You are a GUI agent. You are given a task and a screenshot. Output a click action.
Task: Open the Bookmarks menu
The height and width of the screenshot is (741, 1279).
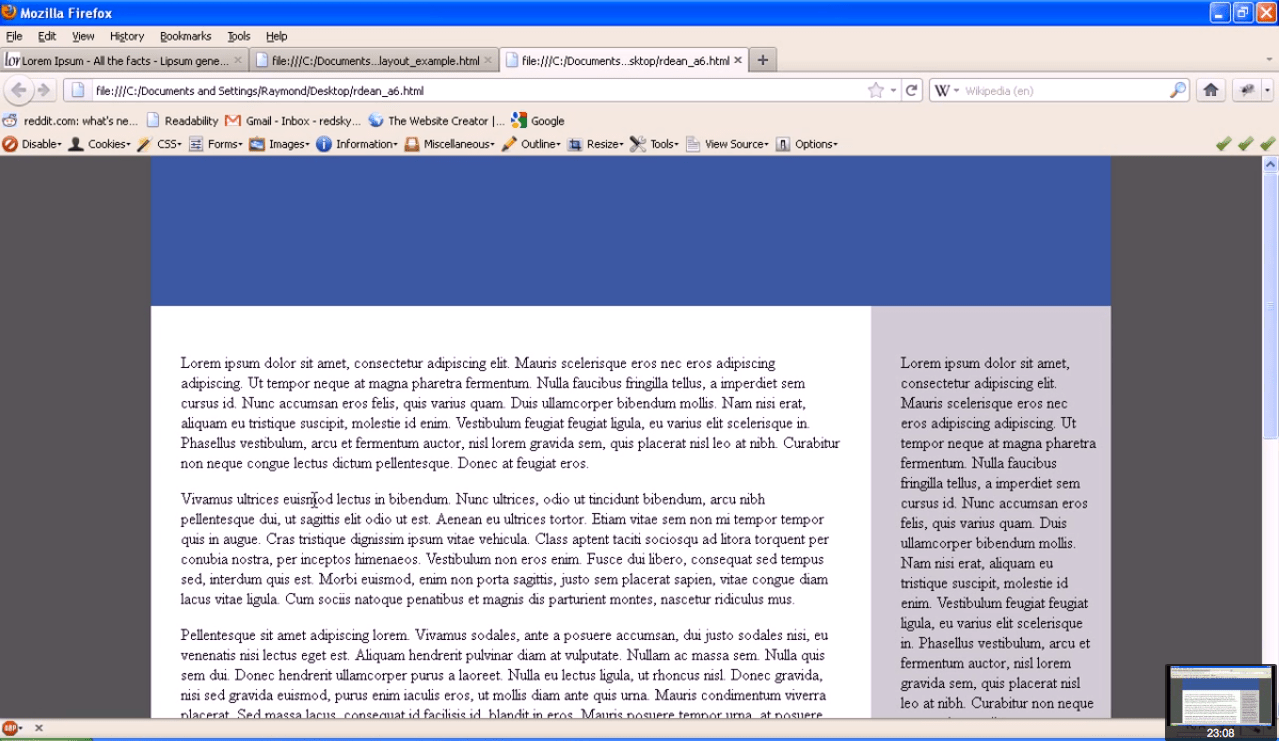[x=186, y=36]
